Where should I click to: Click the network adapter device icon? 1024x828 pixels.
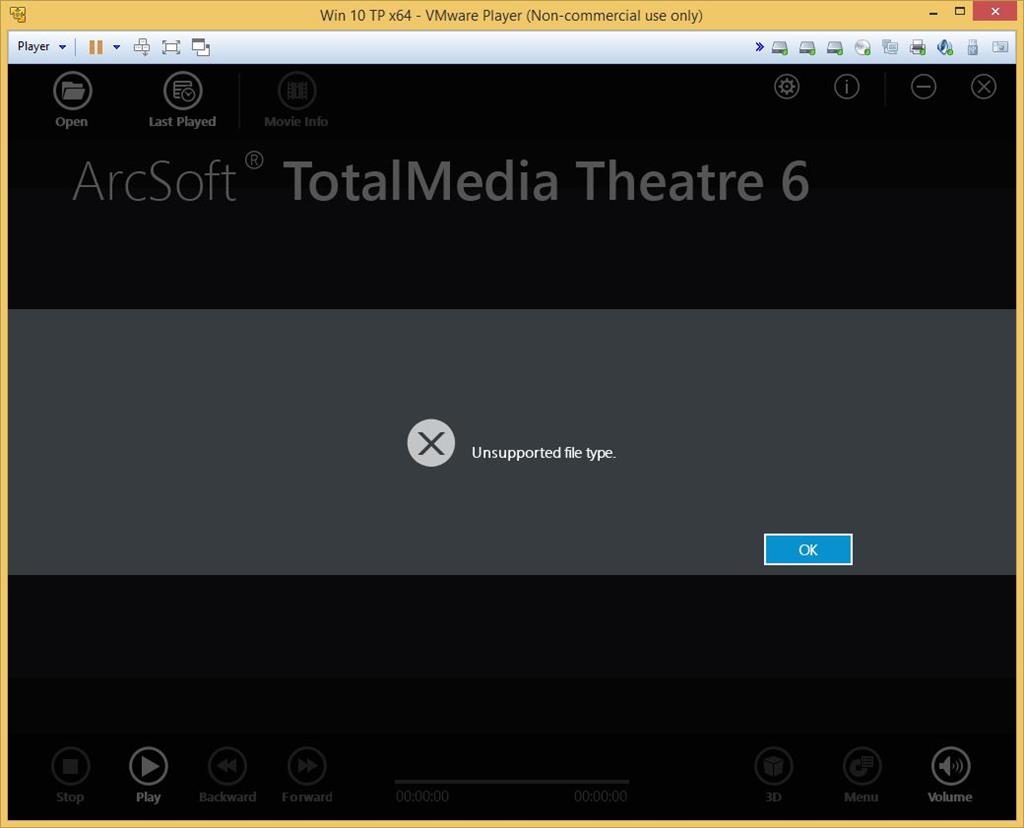[890, 47]
